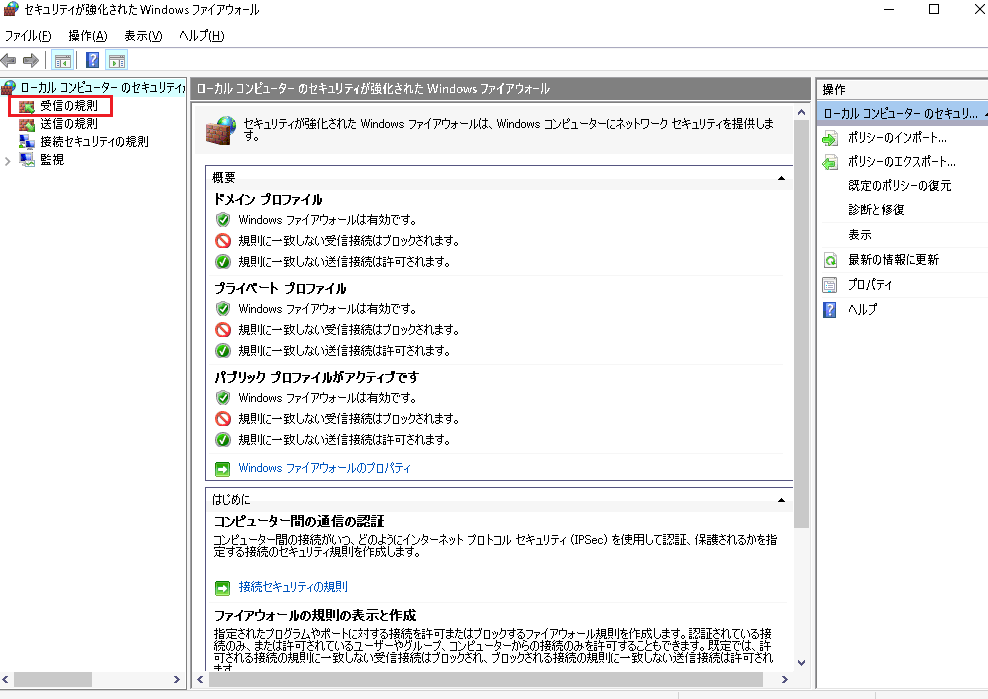Click the green arrow icon beside 接続セキュリティの規則 link
The width and height of the screenshot is (988, 699).
tap(222, 588)
